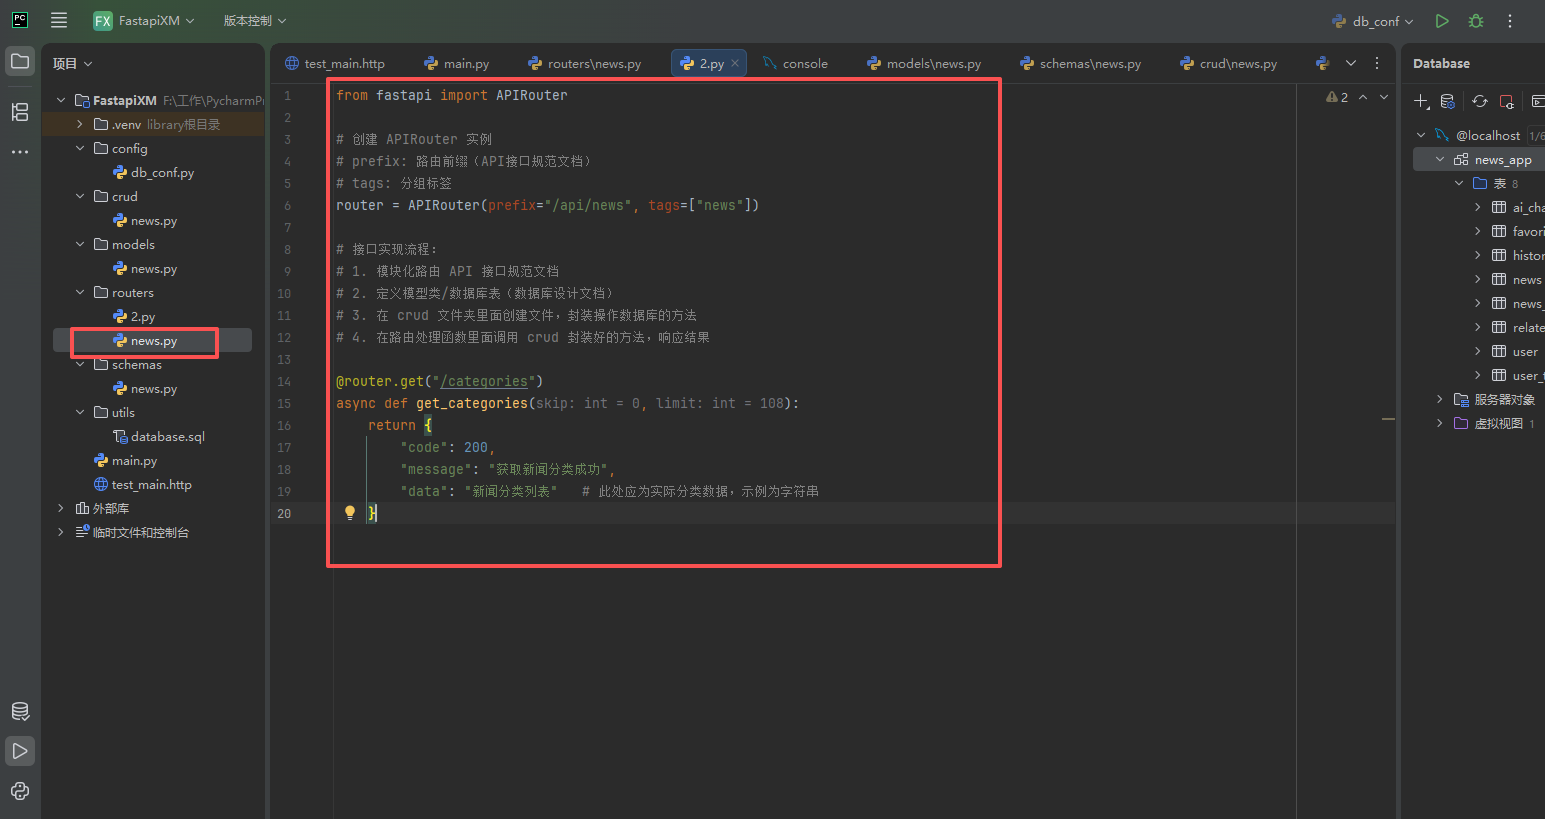Click the /categories route link in code
Image resolution: width=1545 pixels, height=819 pixels.
[x=484, y=381]
